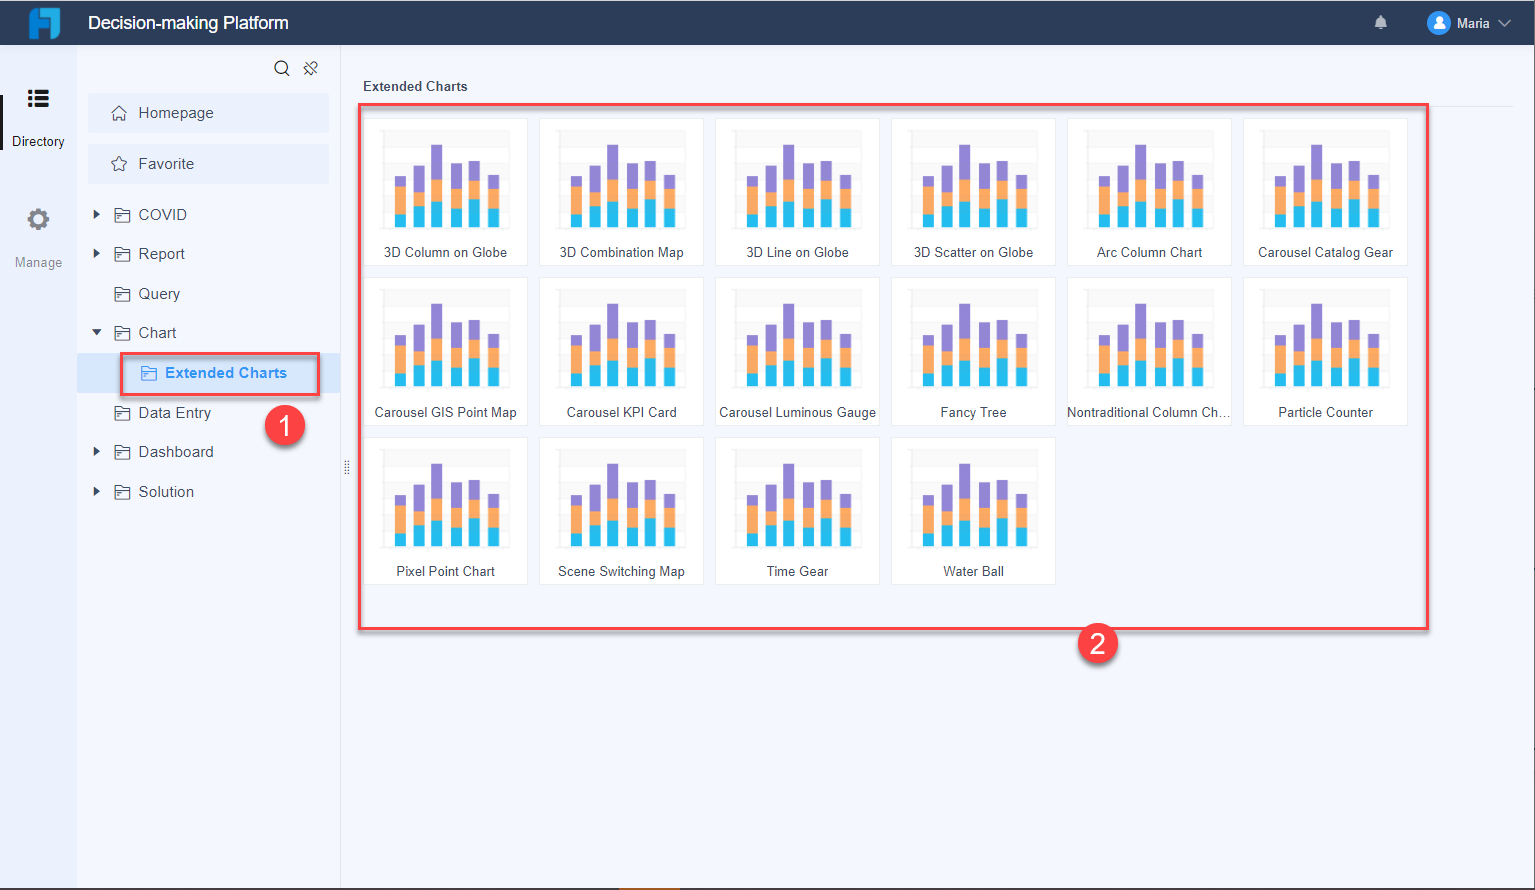The image size is (1535, 890).
Task: Open the Particle Counter chart
Action: point(1326,352)
